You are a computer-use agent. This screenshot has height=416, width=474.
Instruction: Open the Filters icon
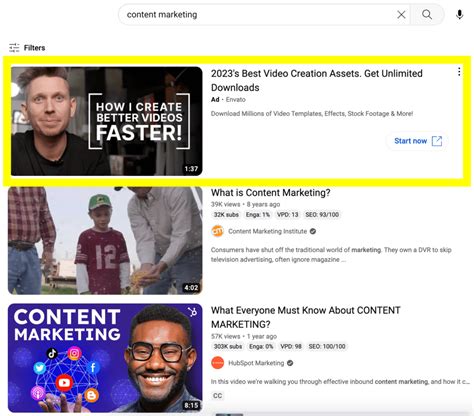(14, 48)
